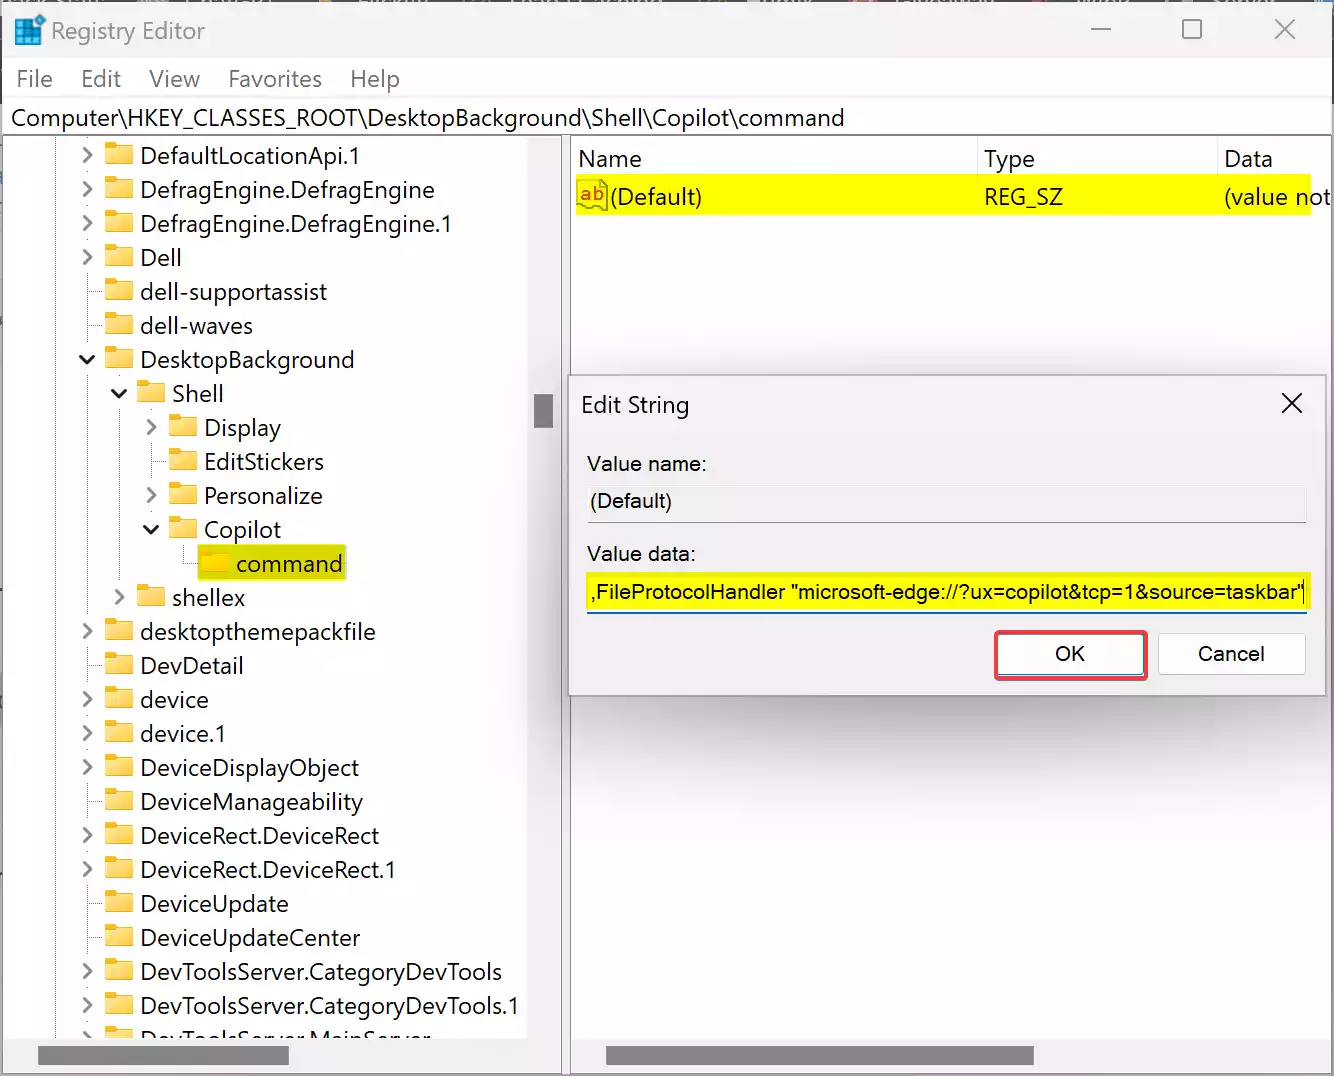Sort values by Name column header

tap(775, 159)
